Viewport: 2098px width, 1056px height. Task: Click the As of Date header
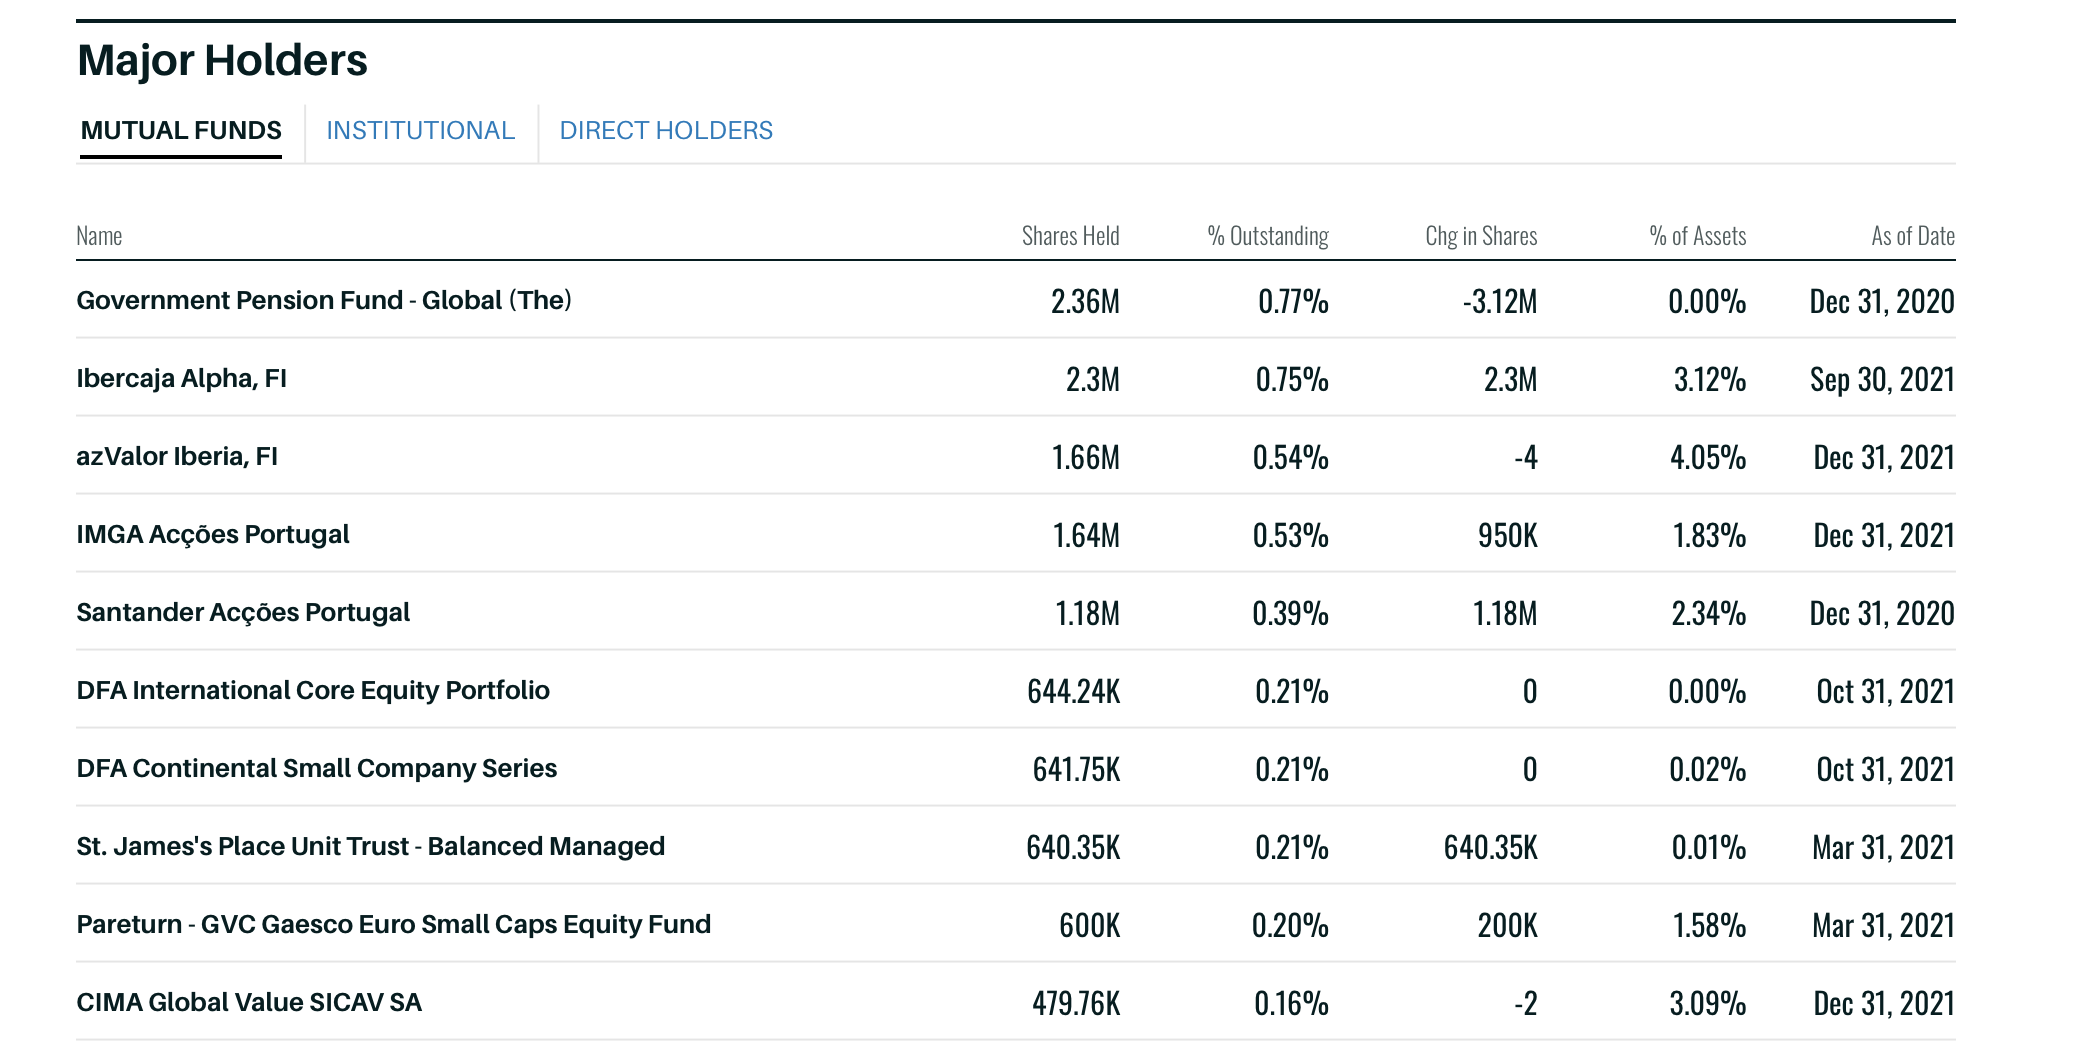[1912, 237]
